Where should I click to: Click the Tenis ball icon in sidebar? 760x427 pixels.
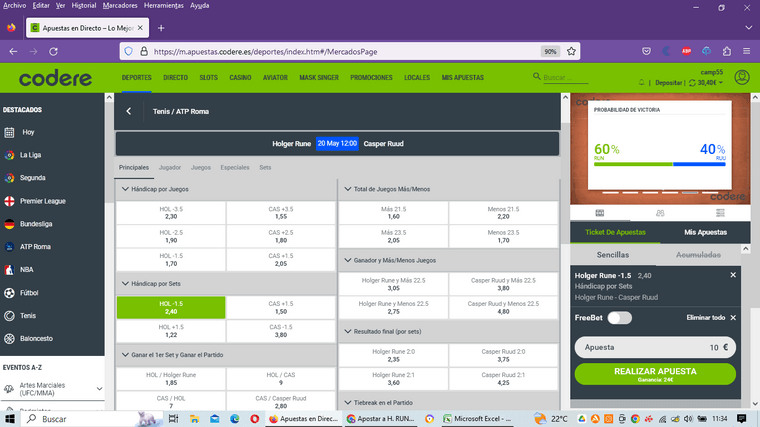(x=9, y=316)
